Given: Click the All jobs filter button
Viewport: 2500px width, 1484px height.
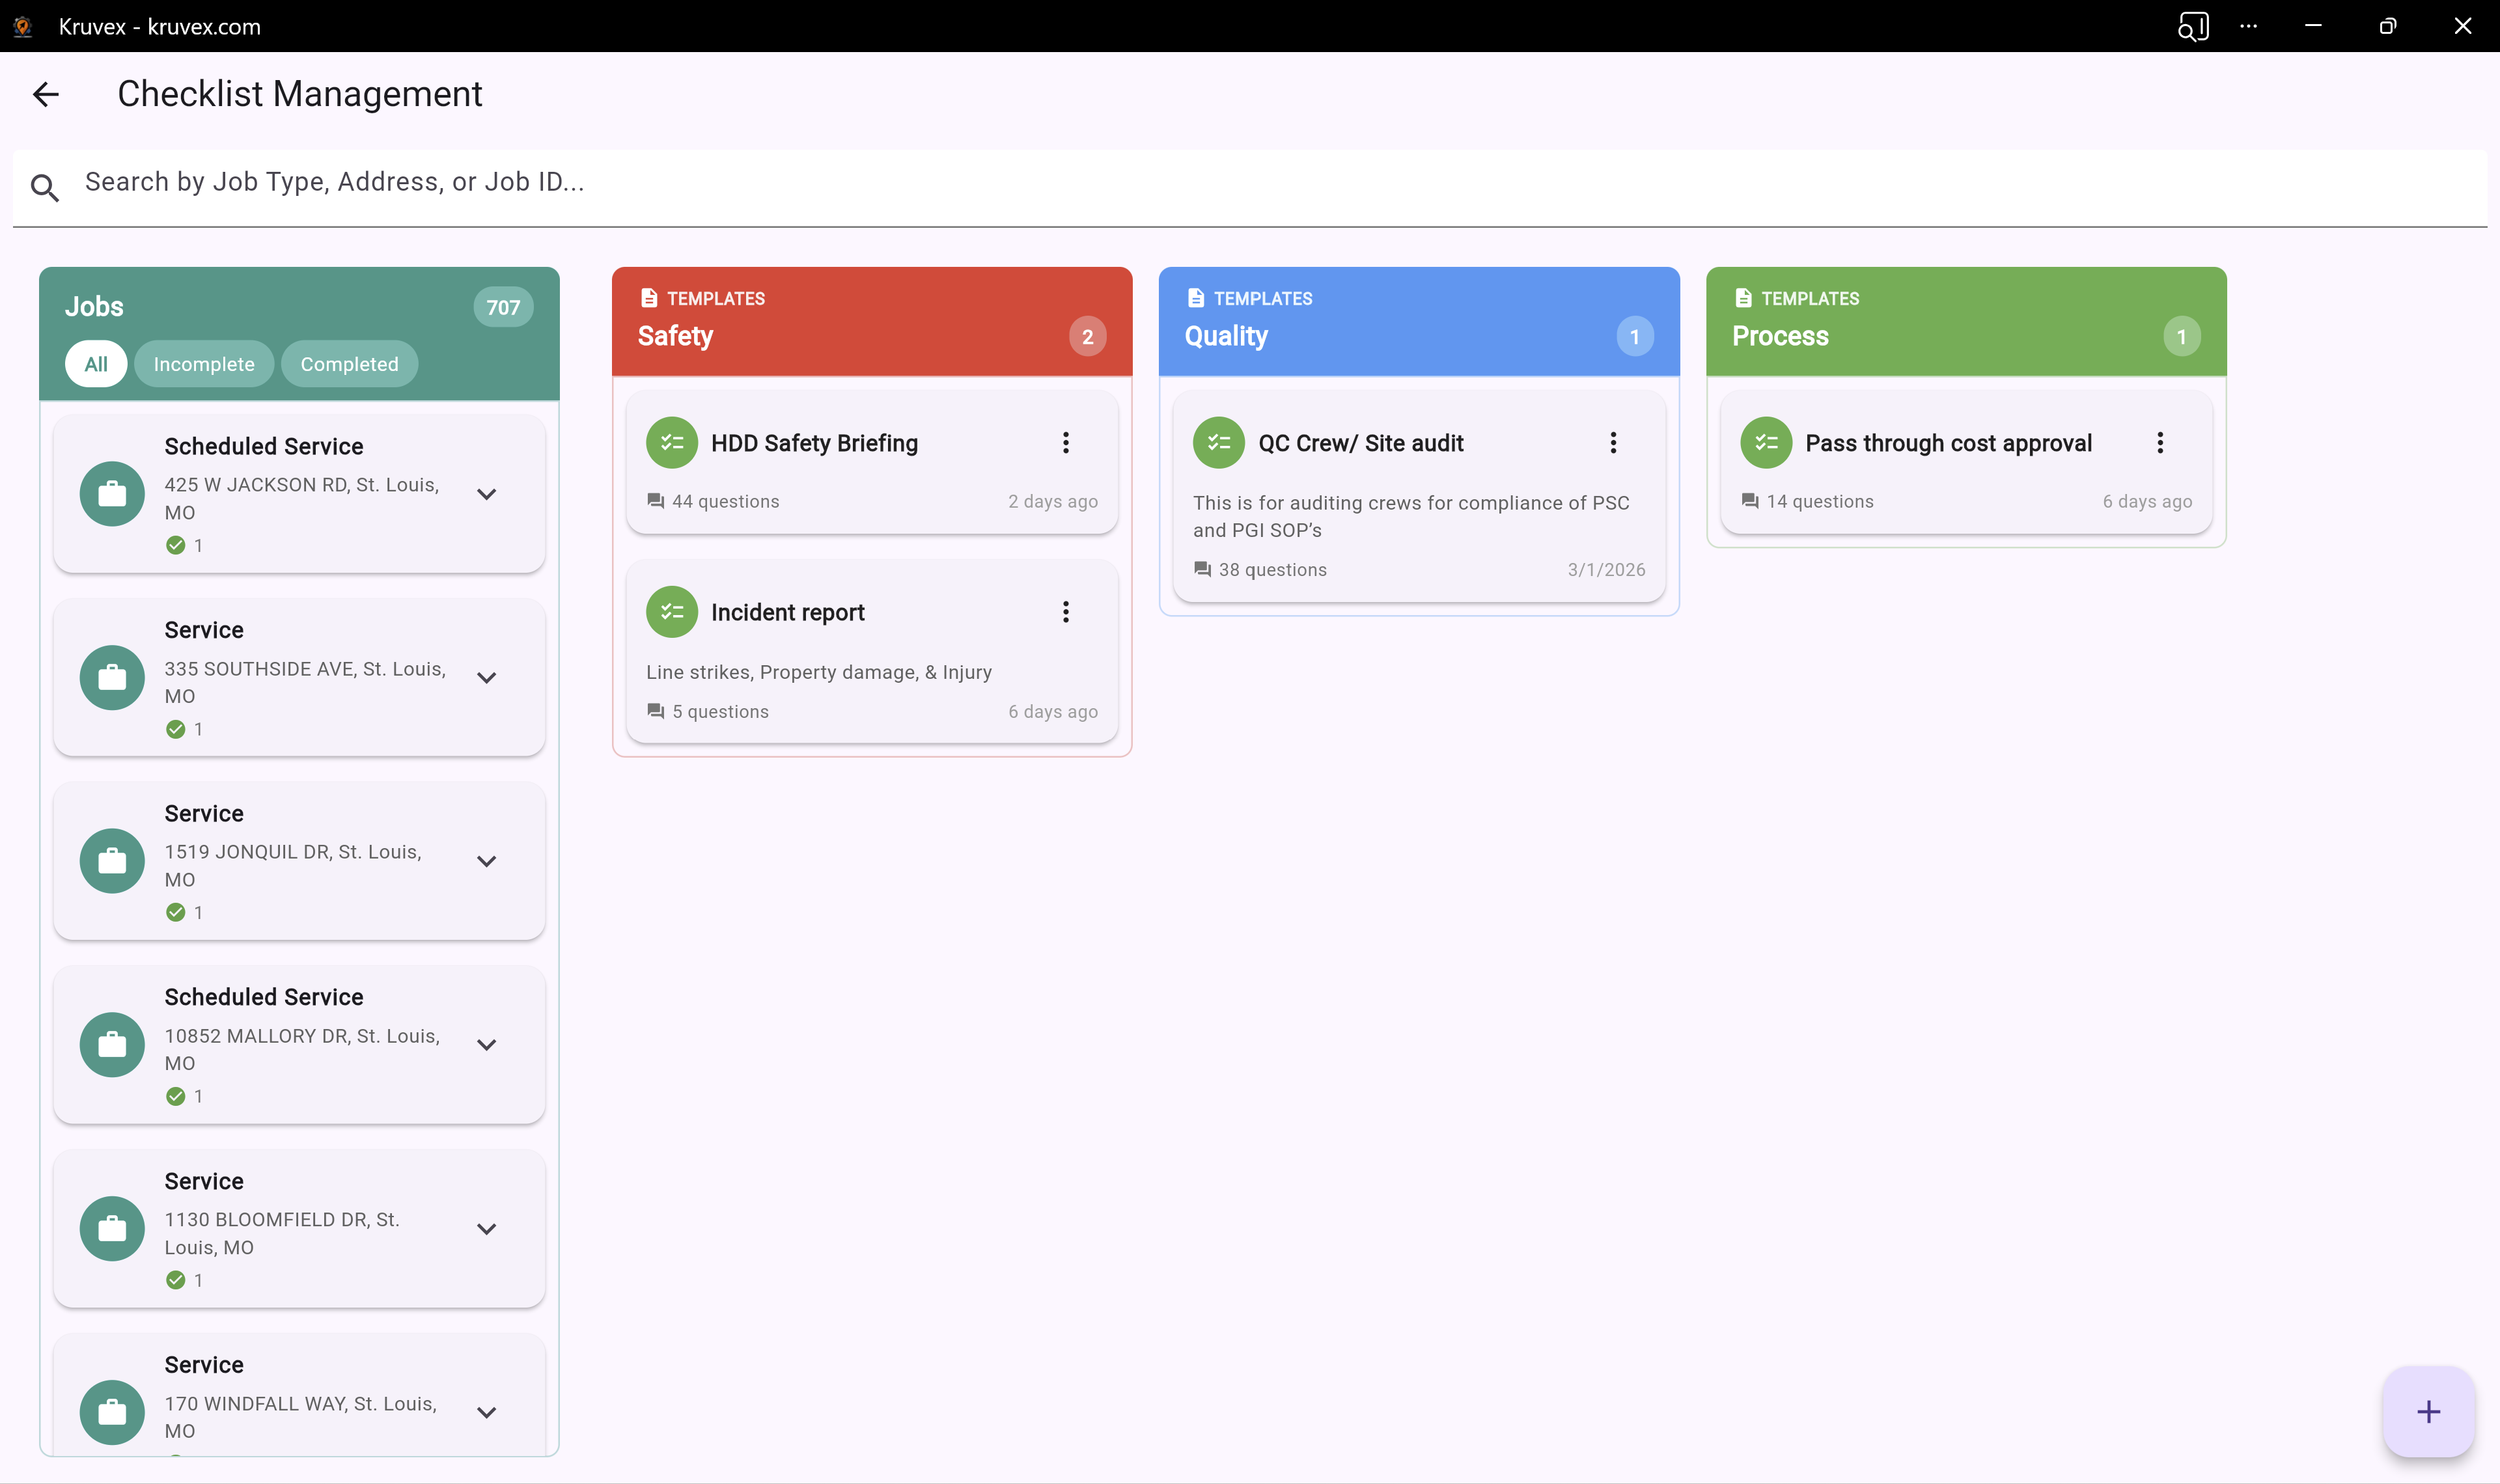Looking at the screenshot, I should [x=95, y=363].
